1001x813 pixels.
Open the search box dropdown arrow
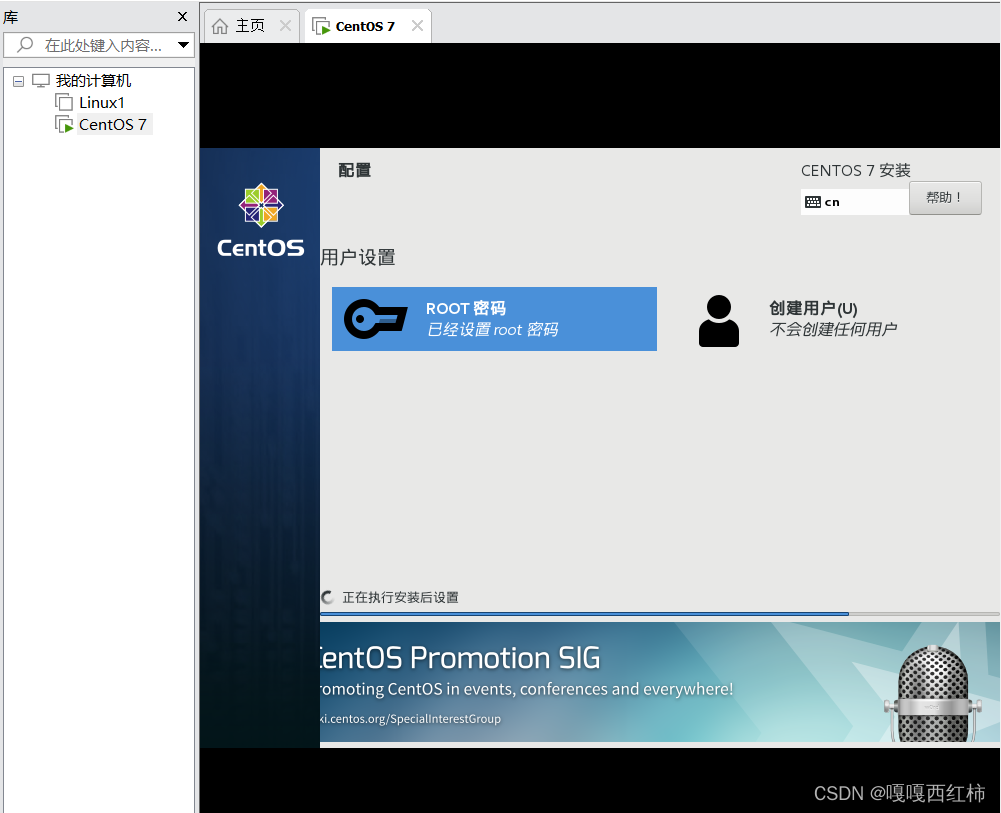[x=183, y=45]
